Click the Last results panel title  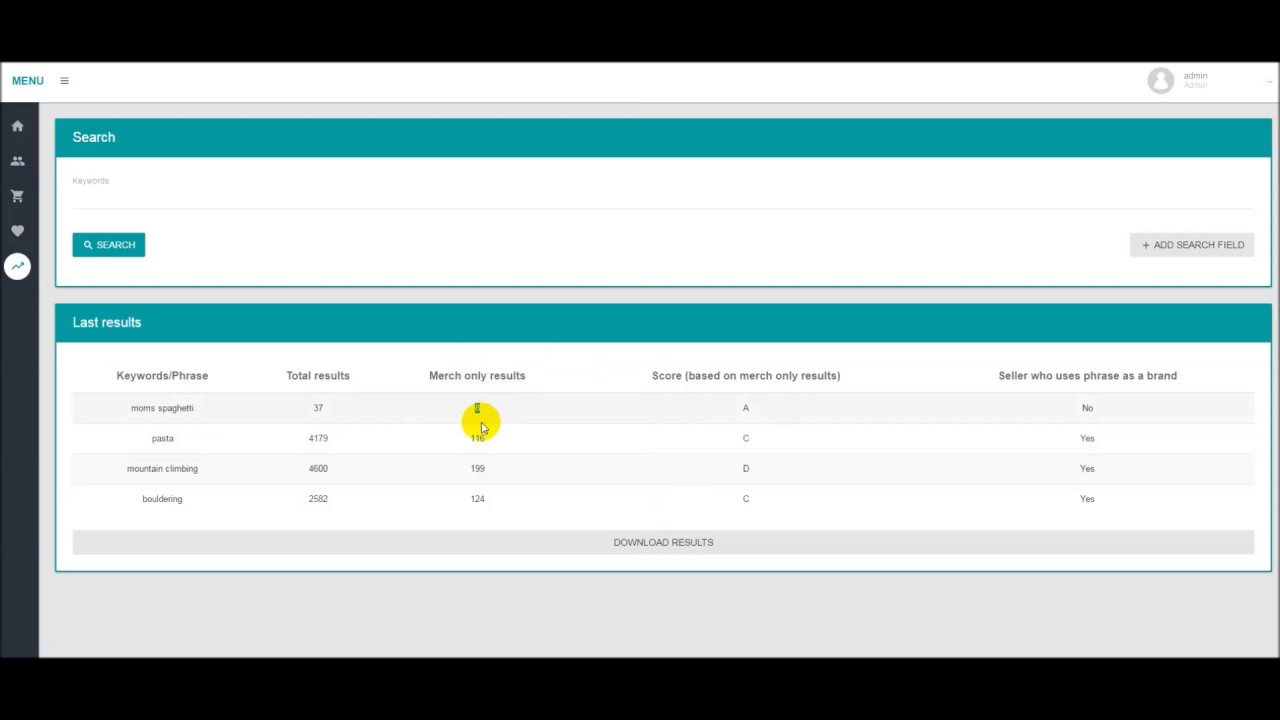point(107,322)
